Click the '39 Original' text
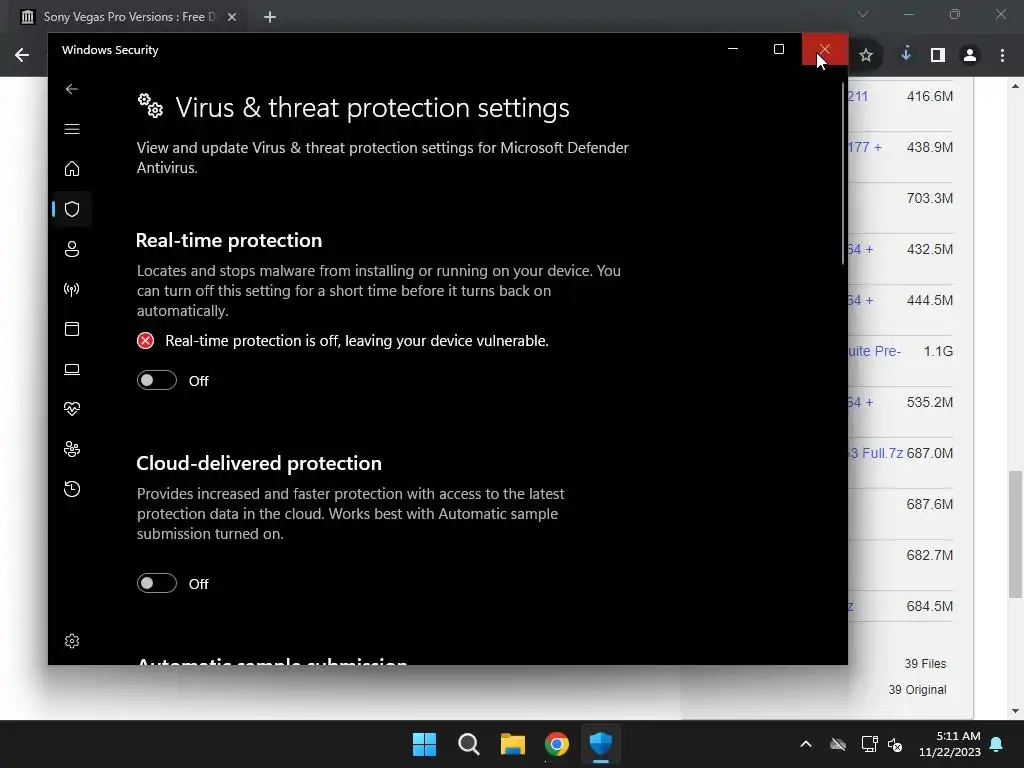The image size is (1024, 768). coord(918,690)
